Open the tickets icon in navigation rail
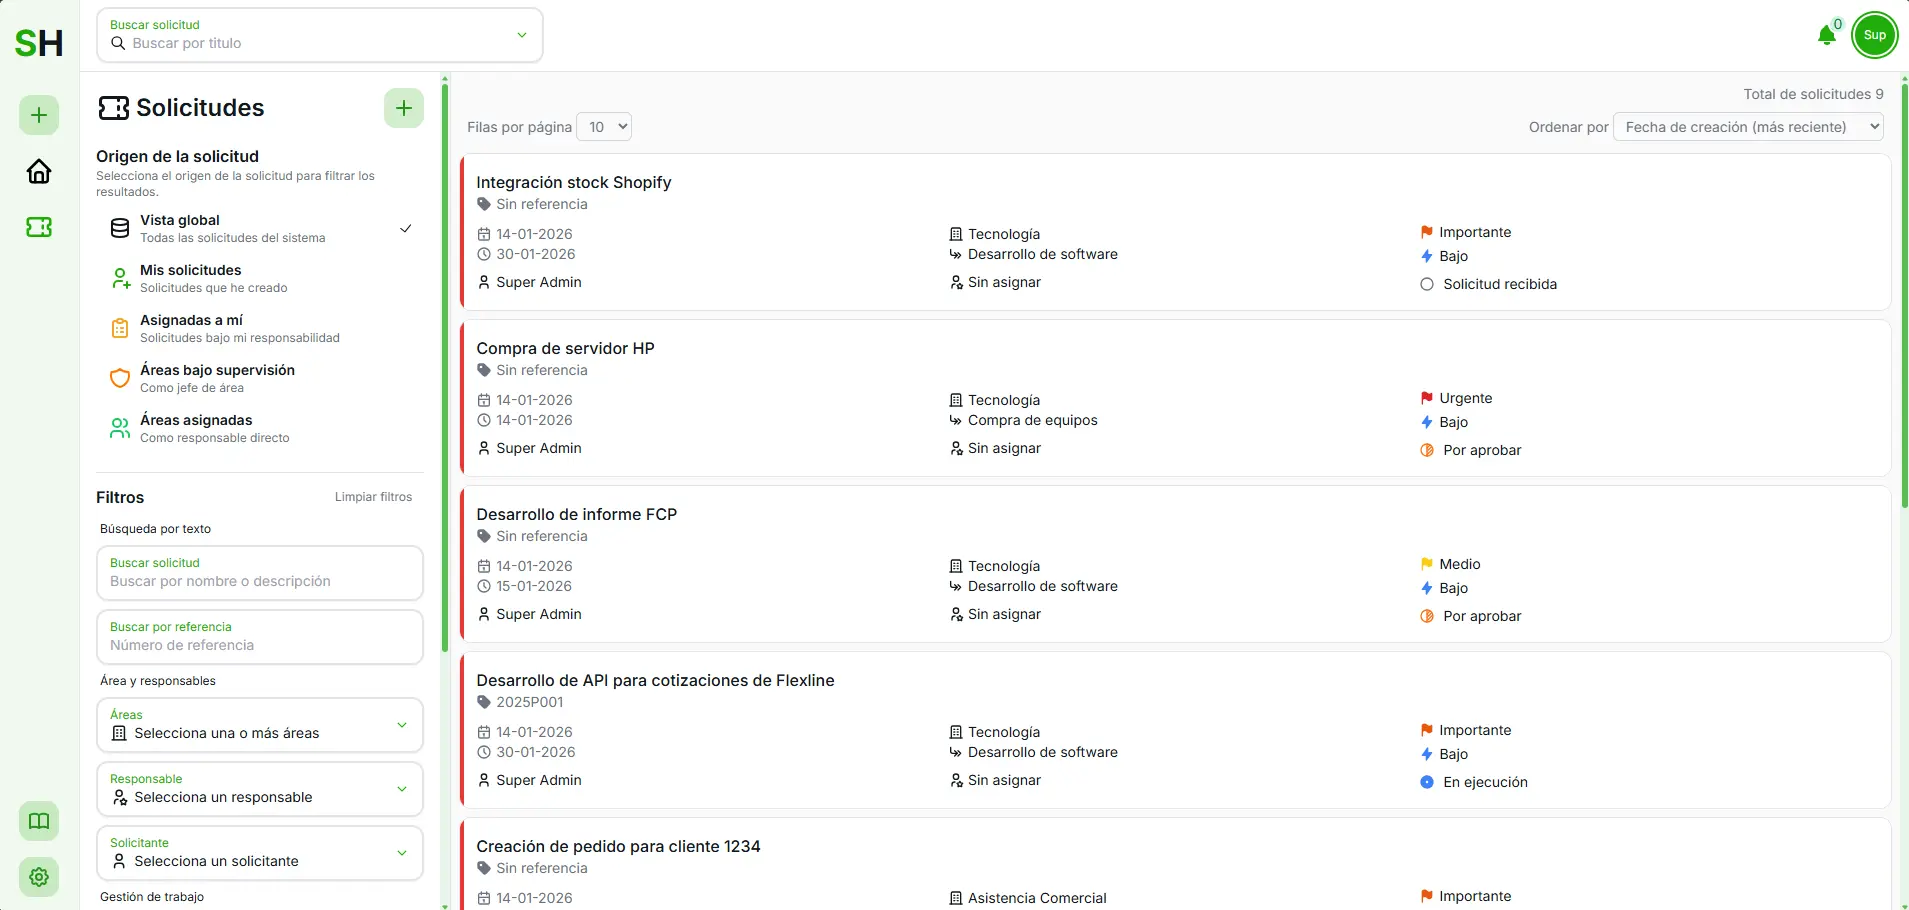Screen dimensions: 1909x910 pos(39,227)
